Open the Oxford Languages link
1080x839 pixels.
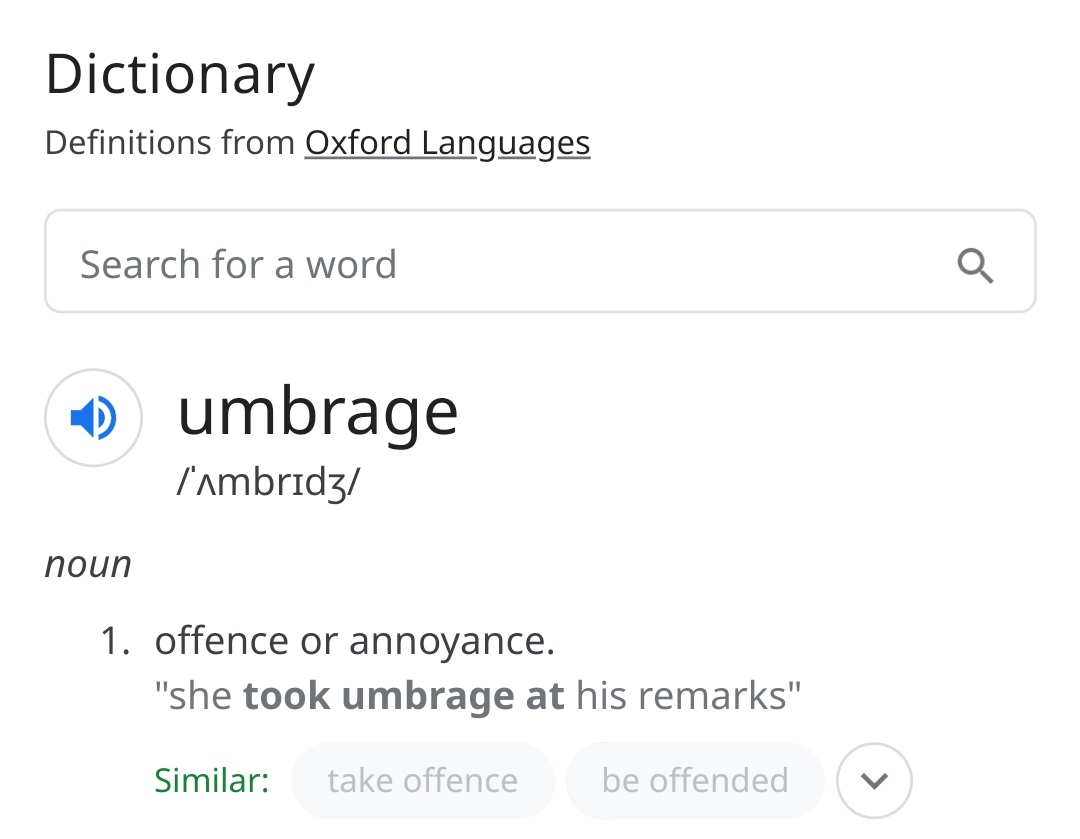(447, 143)
